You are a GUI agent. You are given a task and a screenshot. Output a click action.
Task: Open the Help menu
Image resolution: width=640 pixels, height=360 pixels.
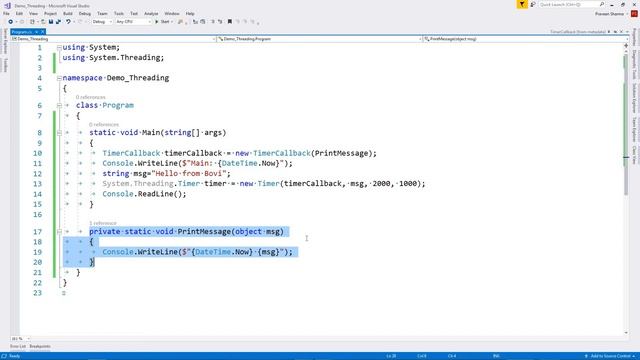click(190, 13)
